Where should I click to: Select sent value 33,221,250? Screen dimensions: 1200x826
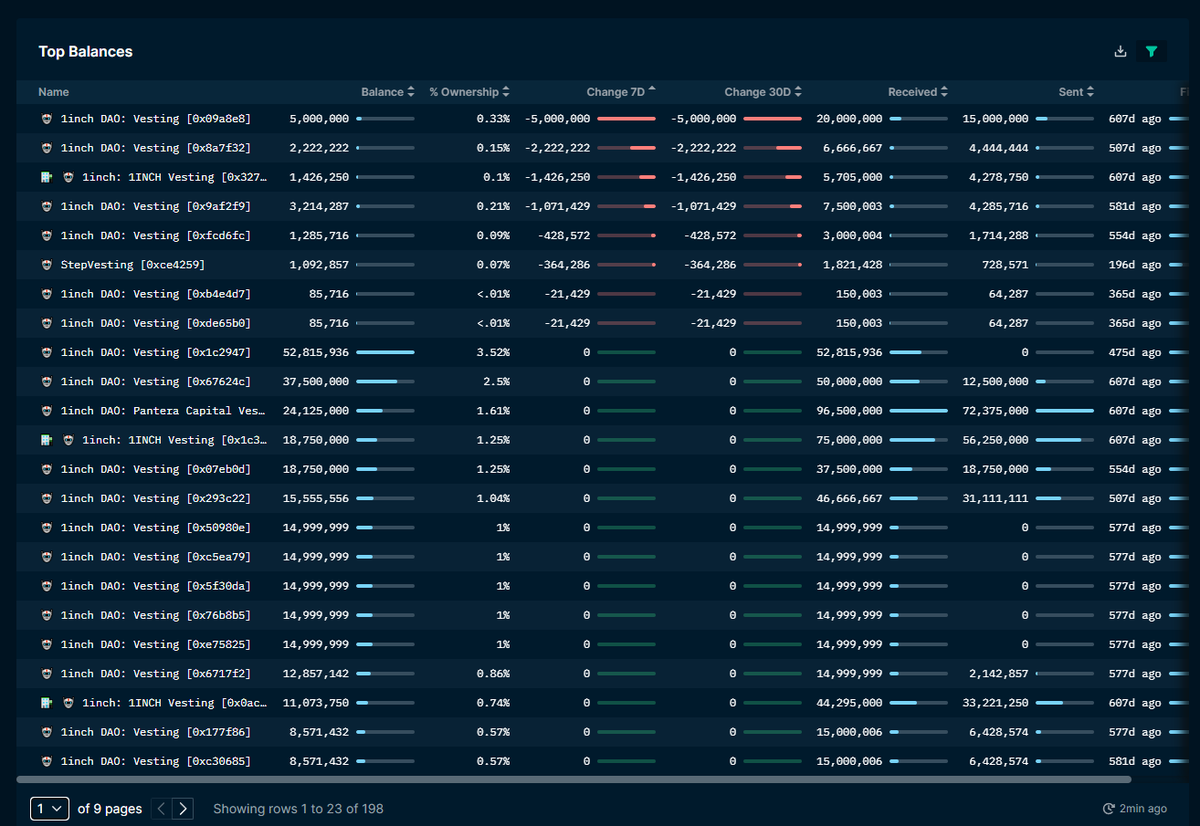point(996,703)
